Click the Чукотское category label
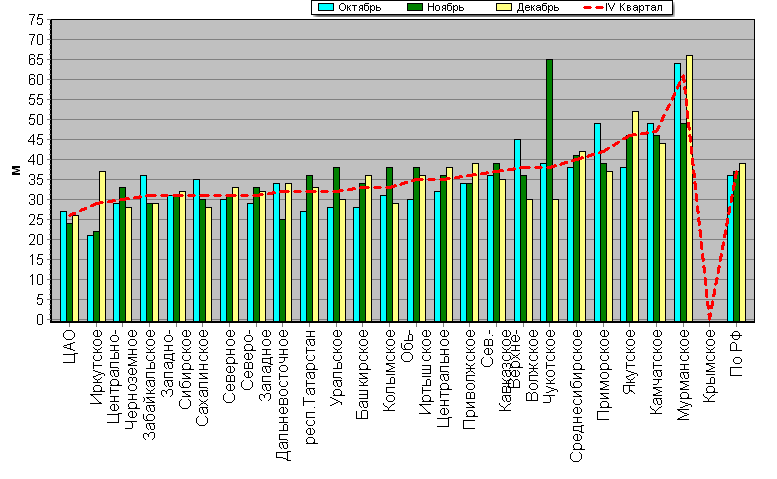 click(x=550, y=367)
